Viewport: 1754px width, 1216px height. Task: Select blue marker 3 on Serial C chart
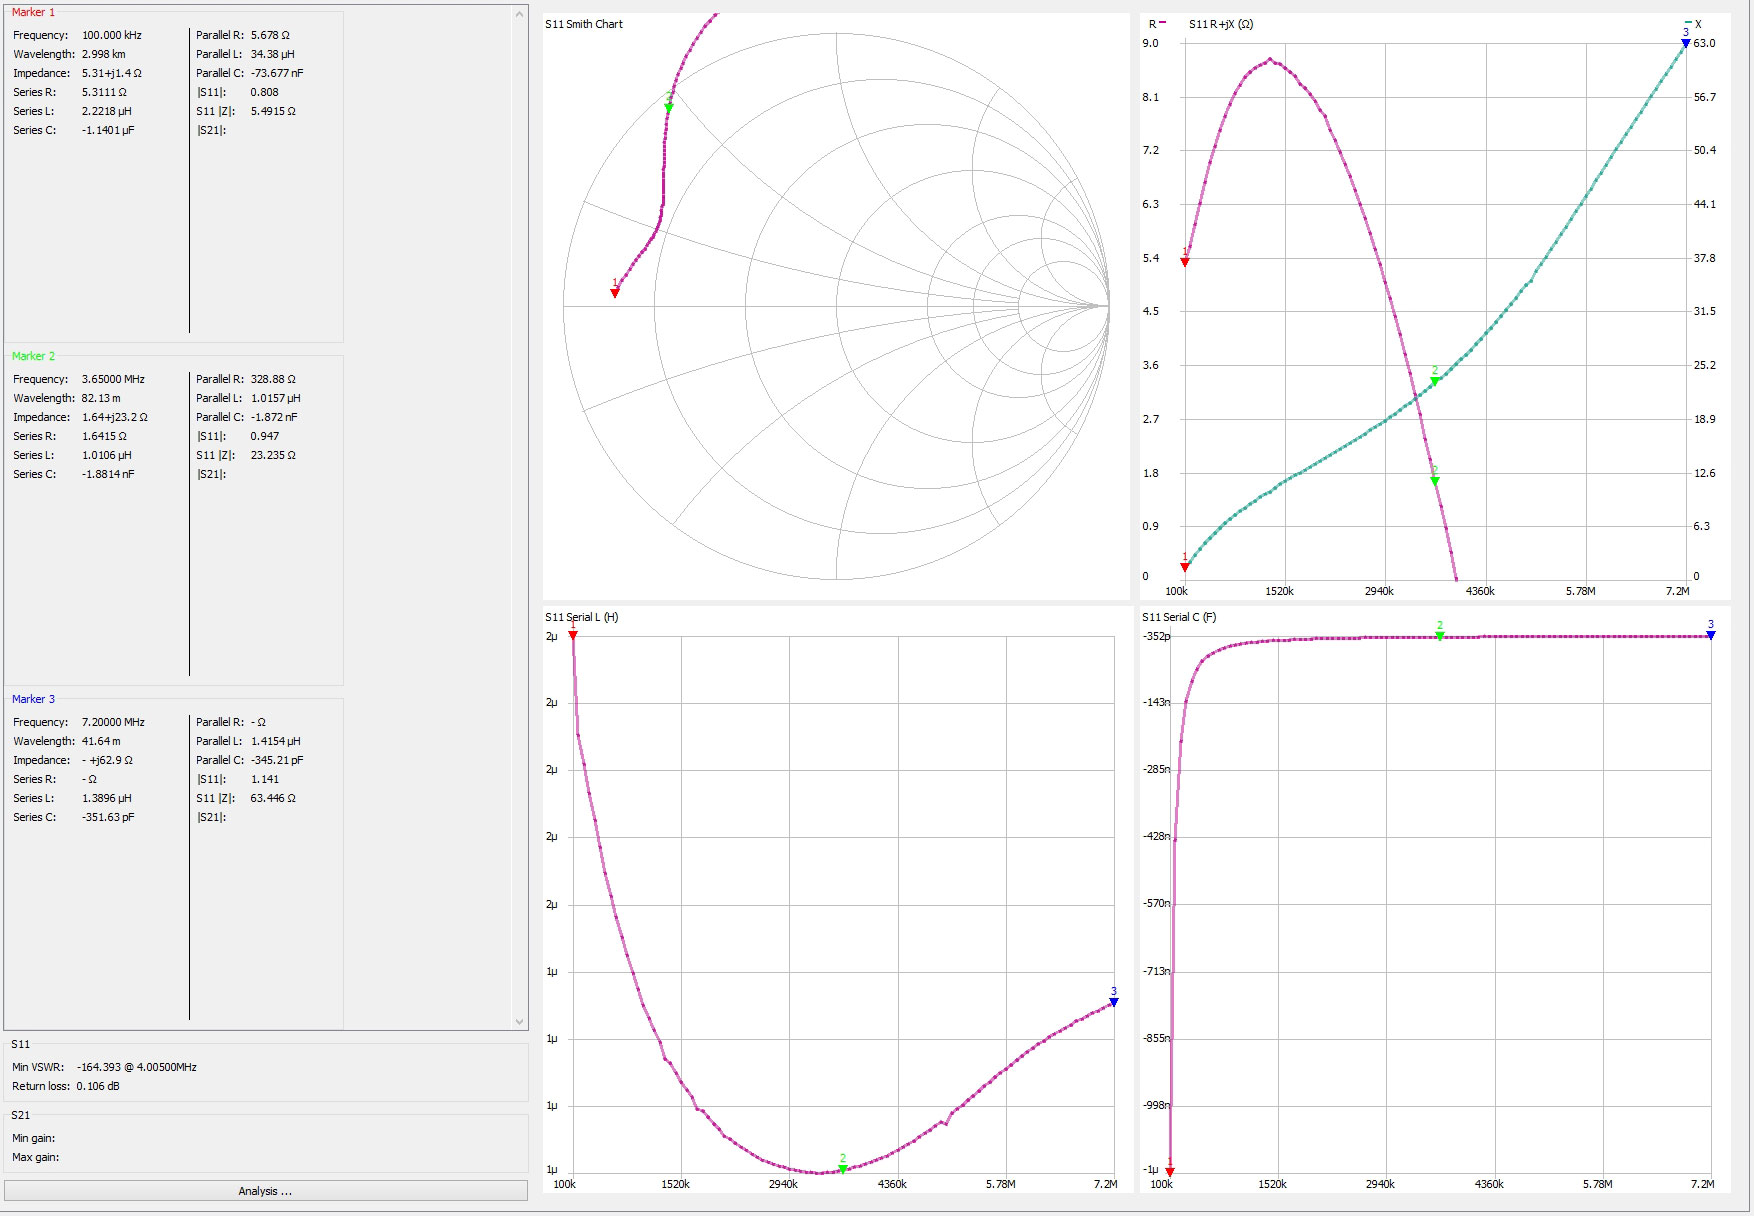[x=1711, y=635]
